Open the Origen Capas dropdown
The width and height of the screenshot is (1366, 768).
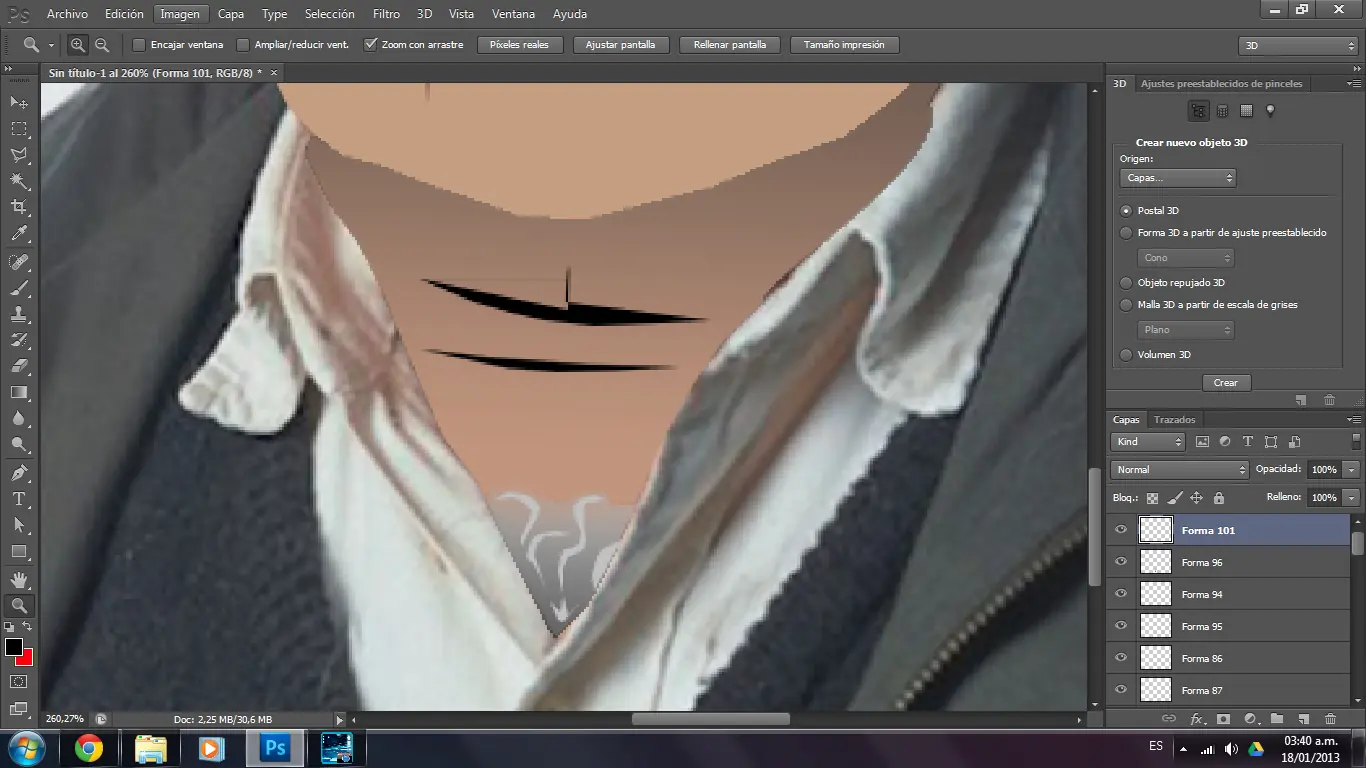[x=1178, y=178]
